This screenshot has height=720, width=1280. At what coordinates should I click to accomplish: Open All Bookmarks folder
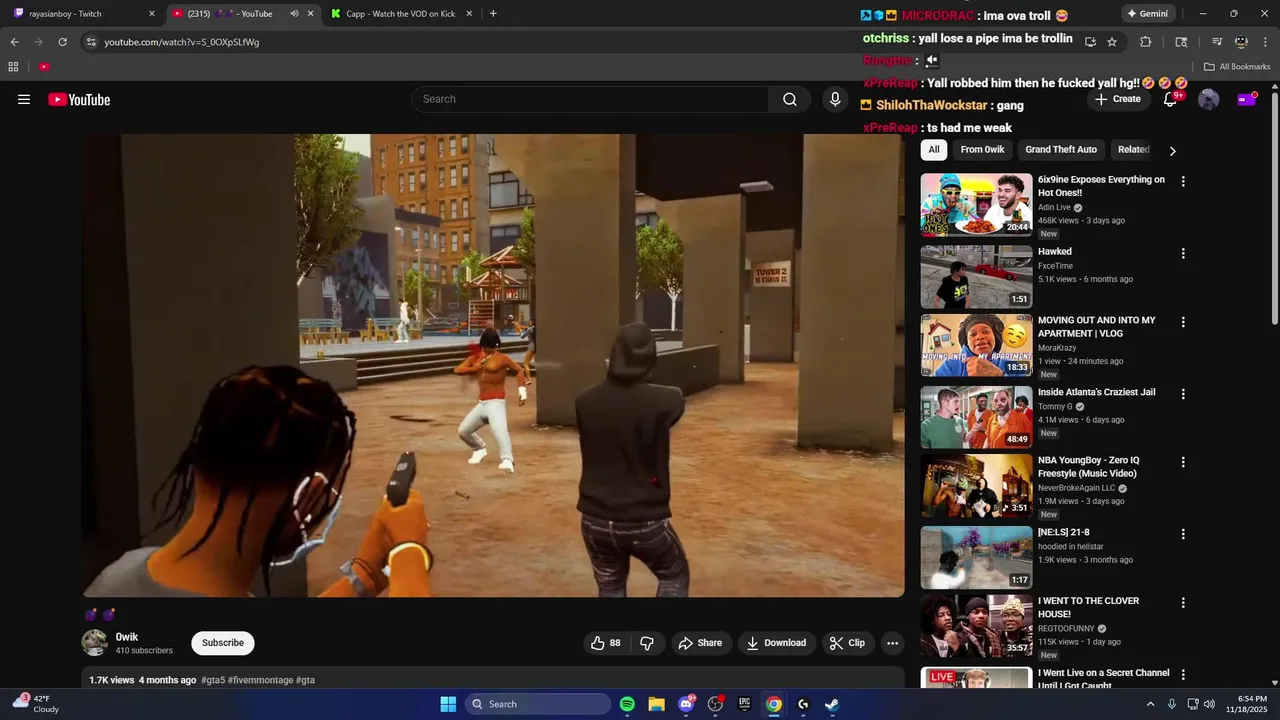coord(1237,67)
